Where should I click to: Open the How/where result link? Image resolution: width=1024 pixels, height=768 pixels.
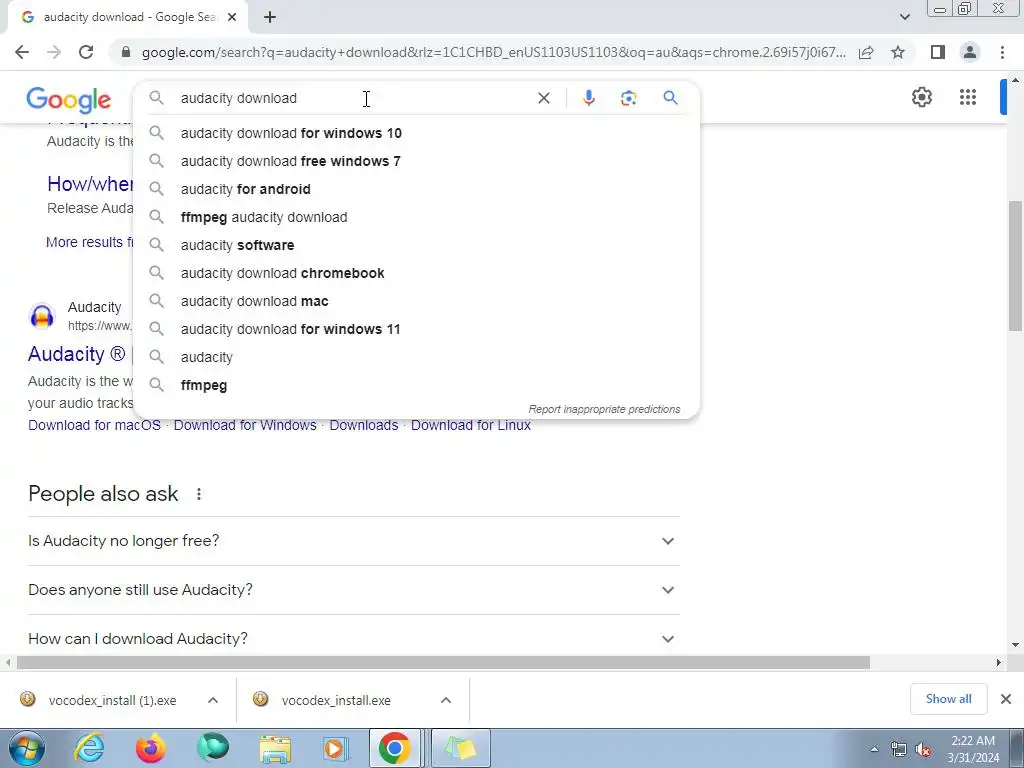coord(90,184)
